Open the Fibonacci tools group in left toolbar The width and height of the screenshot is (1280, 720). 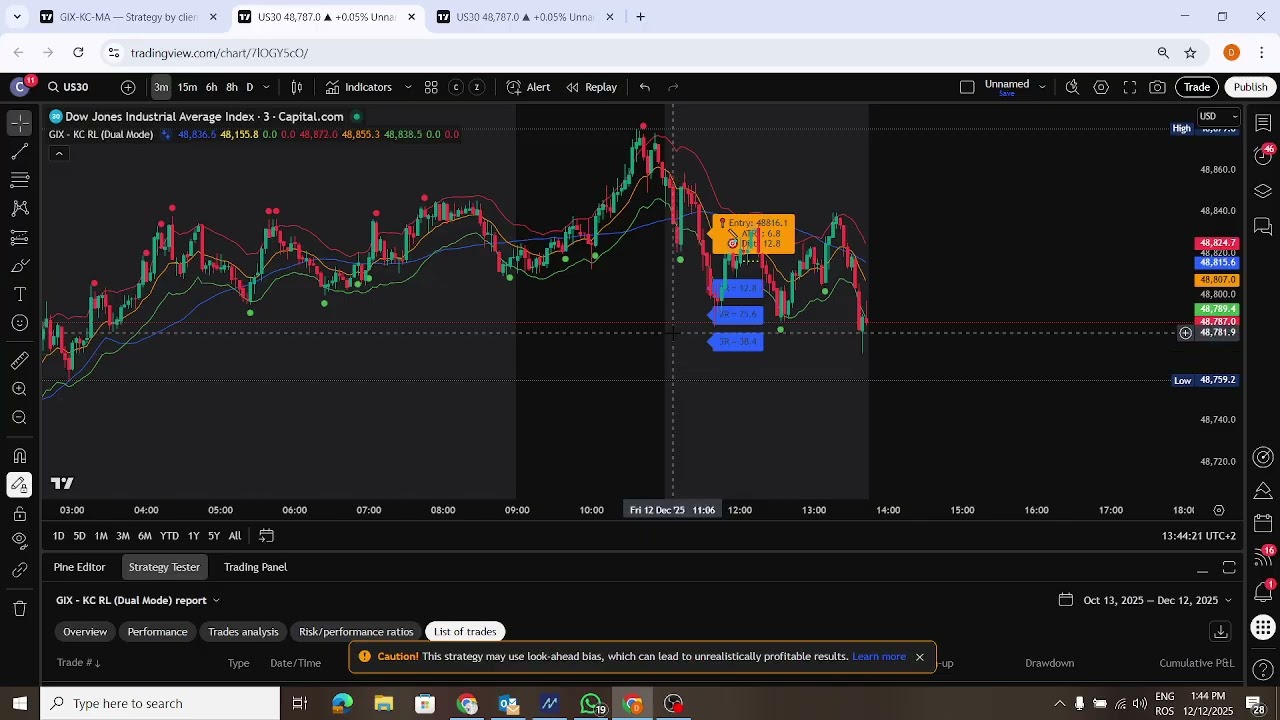click(x=19, y=180)
